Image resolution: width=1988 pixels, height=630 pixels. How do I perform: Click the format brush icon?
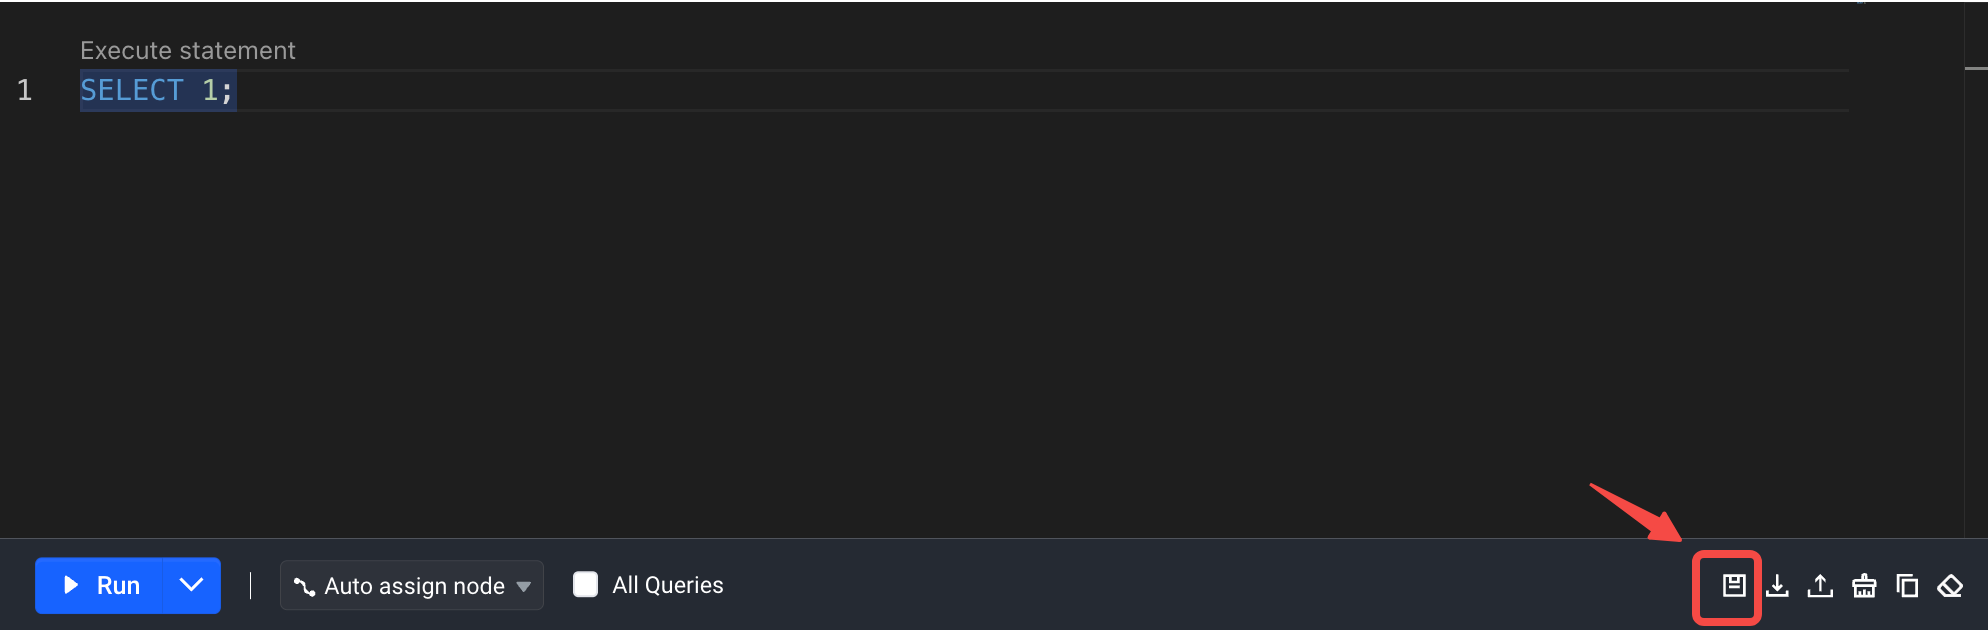pos(1864,586)
